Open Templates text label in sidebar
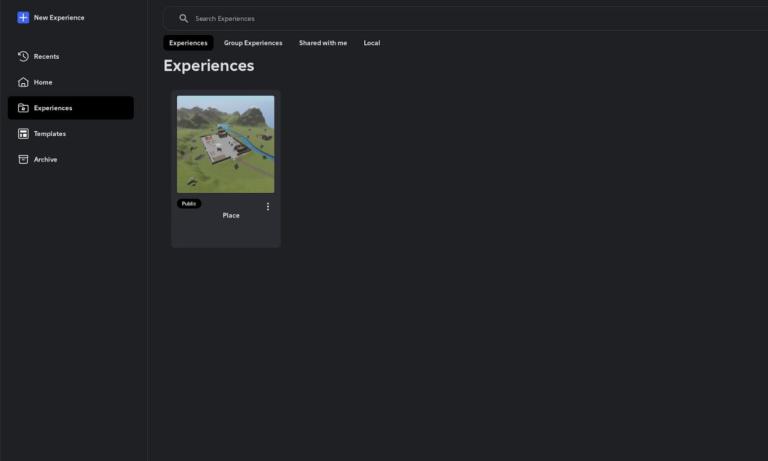This screenshot has height=461, width=768. click(50, 134)
